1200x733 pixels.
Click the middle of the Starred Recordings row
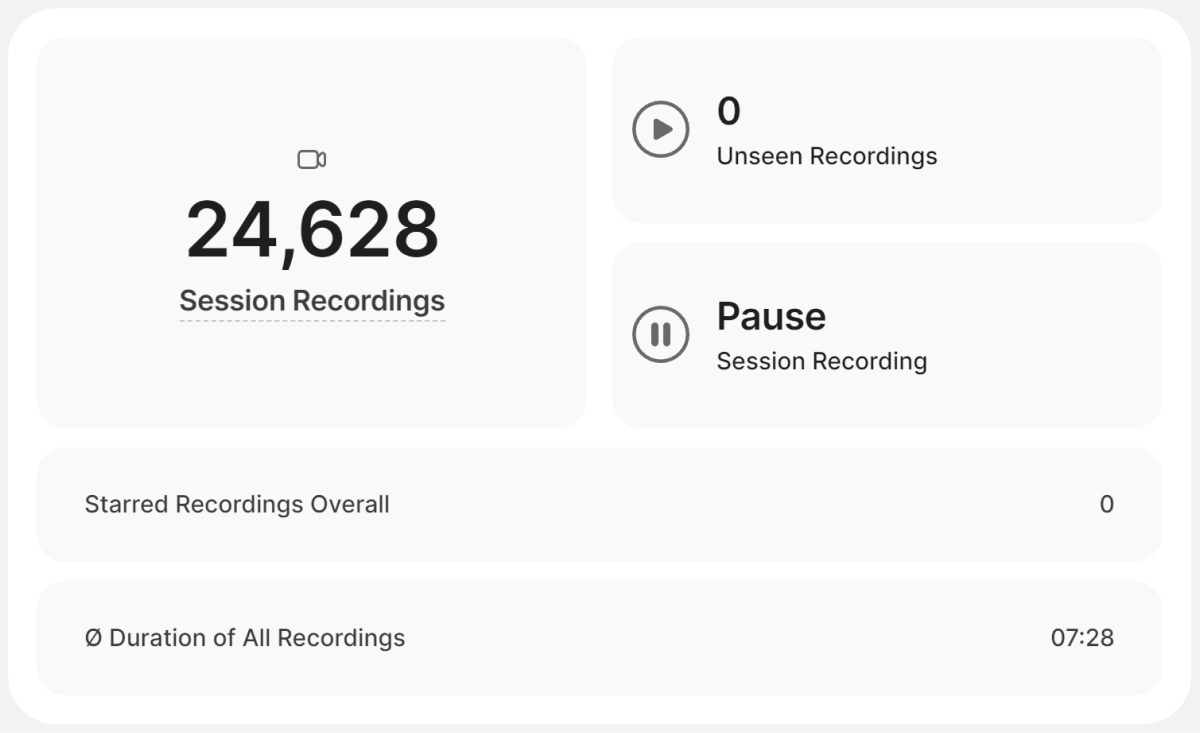tap(700, 504)
